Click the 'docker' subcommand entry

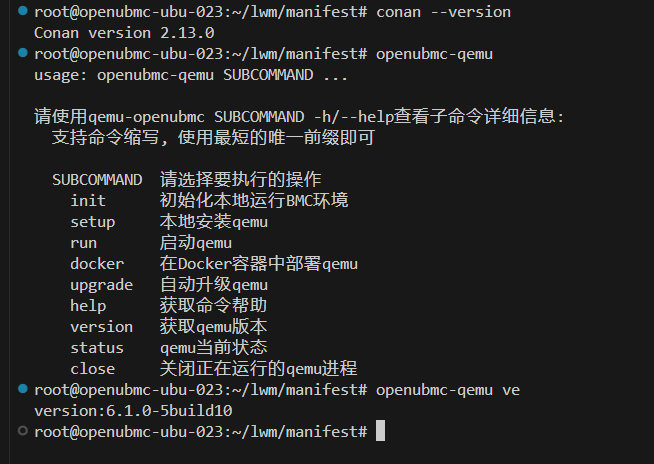coord(97,263)
